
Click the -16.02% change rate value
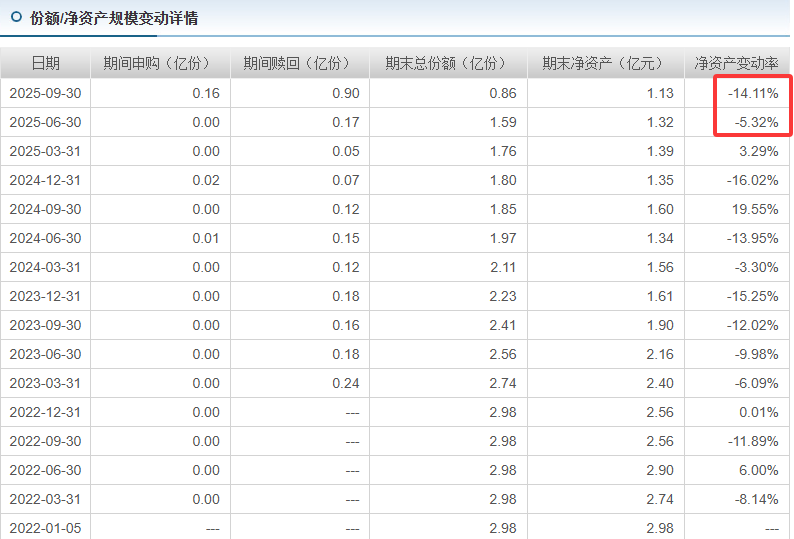pyautogui.click(x=752, y=180)
